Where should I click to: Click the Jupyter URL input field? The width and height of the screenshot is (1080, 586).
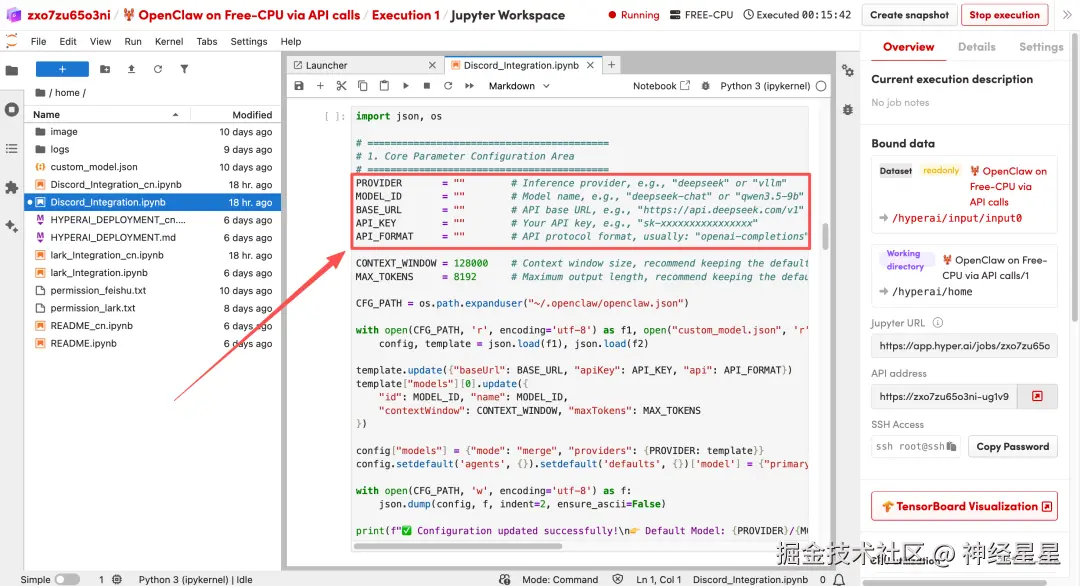pos(964,346)
